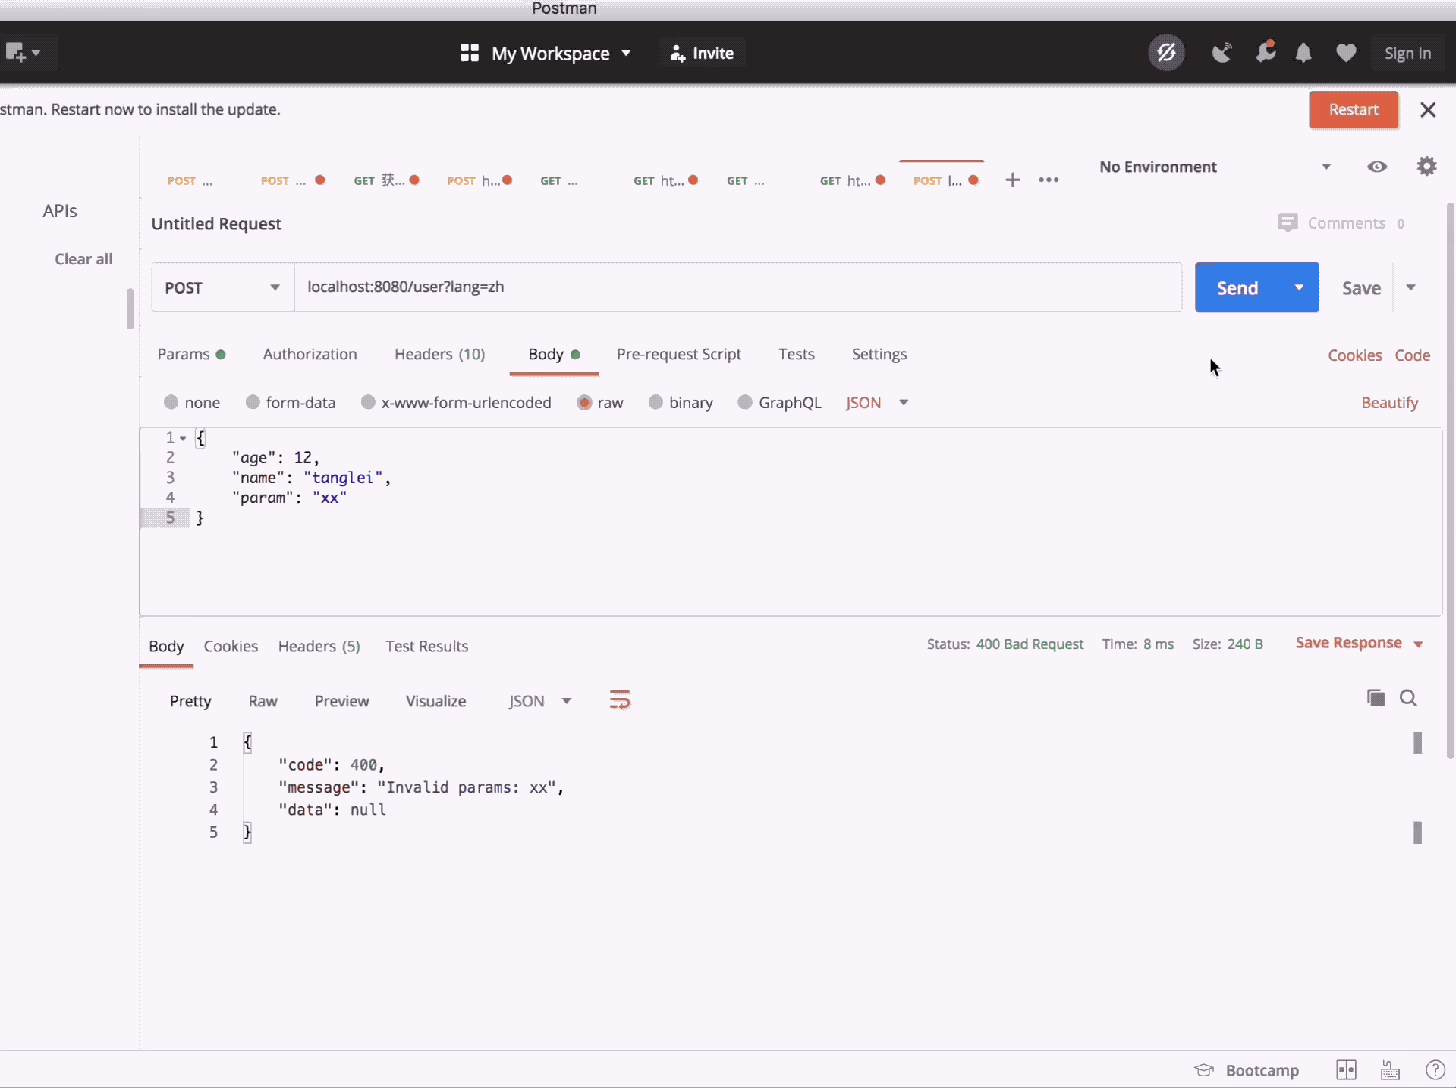Switch to response Cookies tab
The image size is (1456, 1088).
tap(231, 646)
